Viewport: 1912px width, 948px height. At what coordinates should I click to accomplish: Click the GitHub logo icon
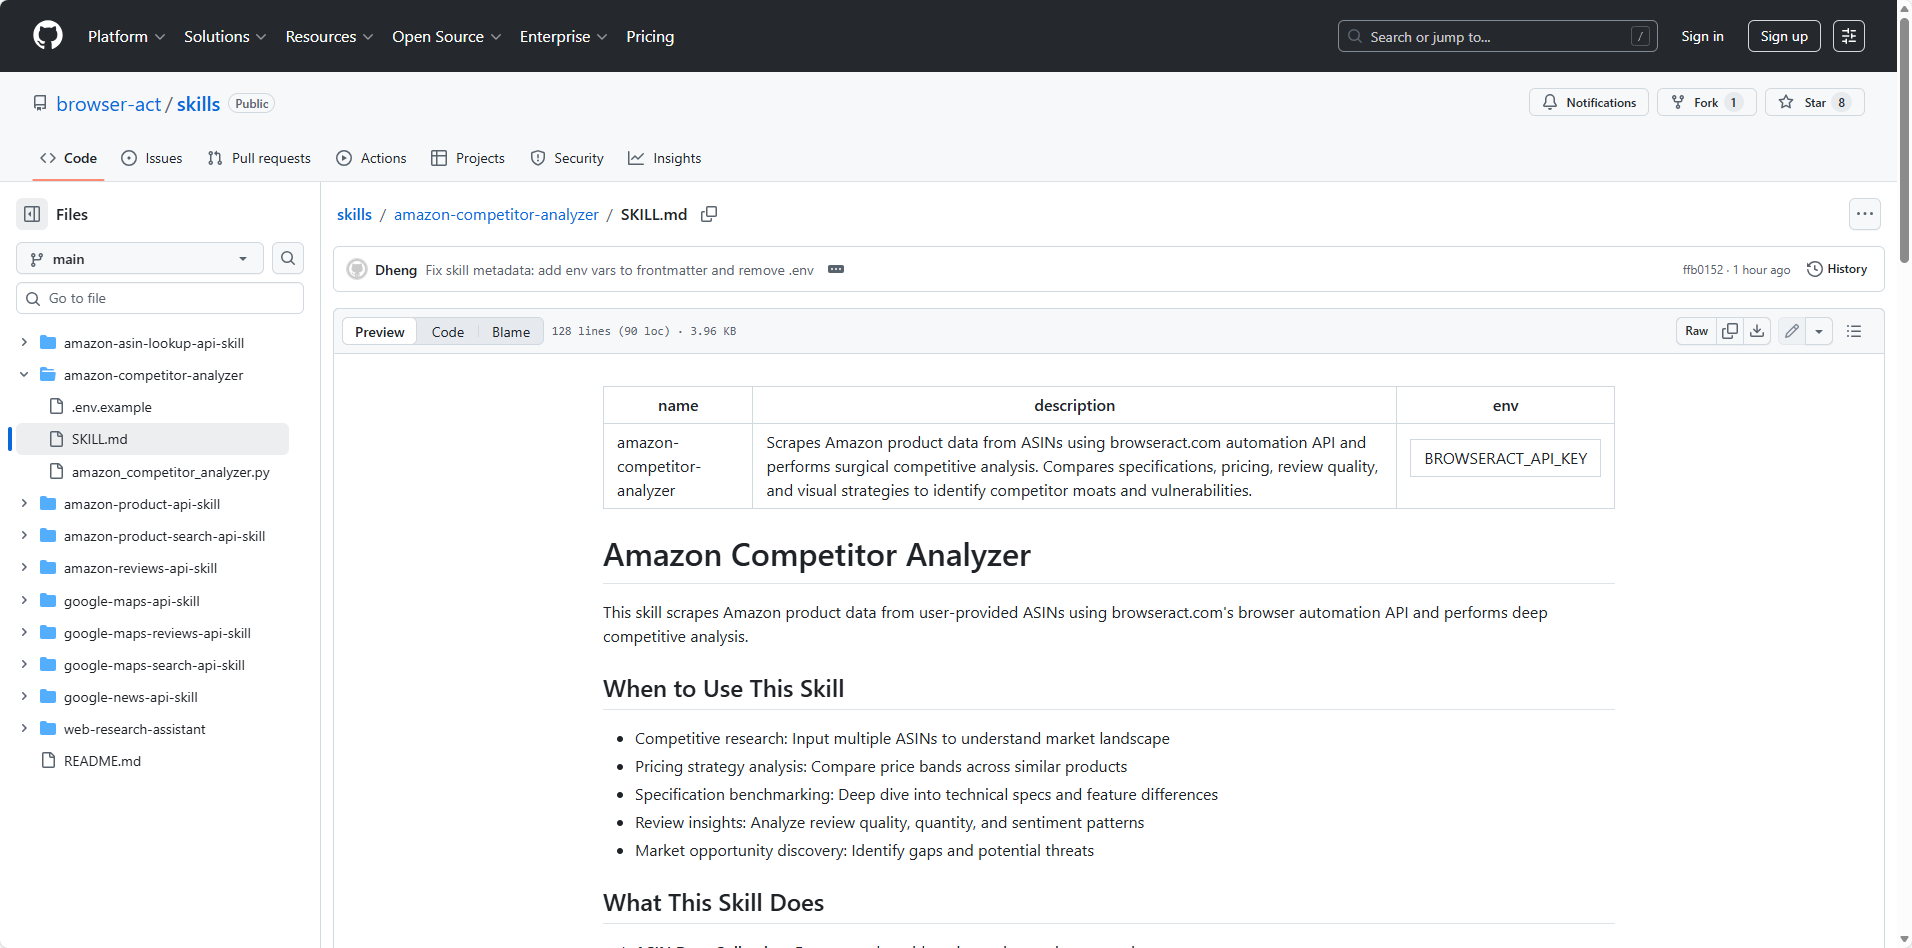pyautogui.click(x=47, y=35)
